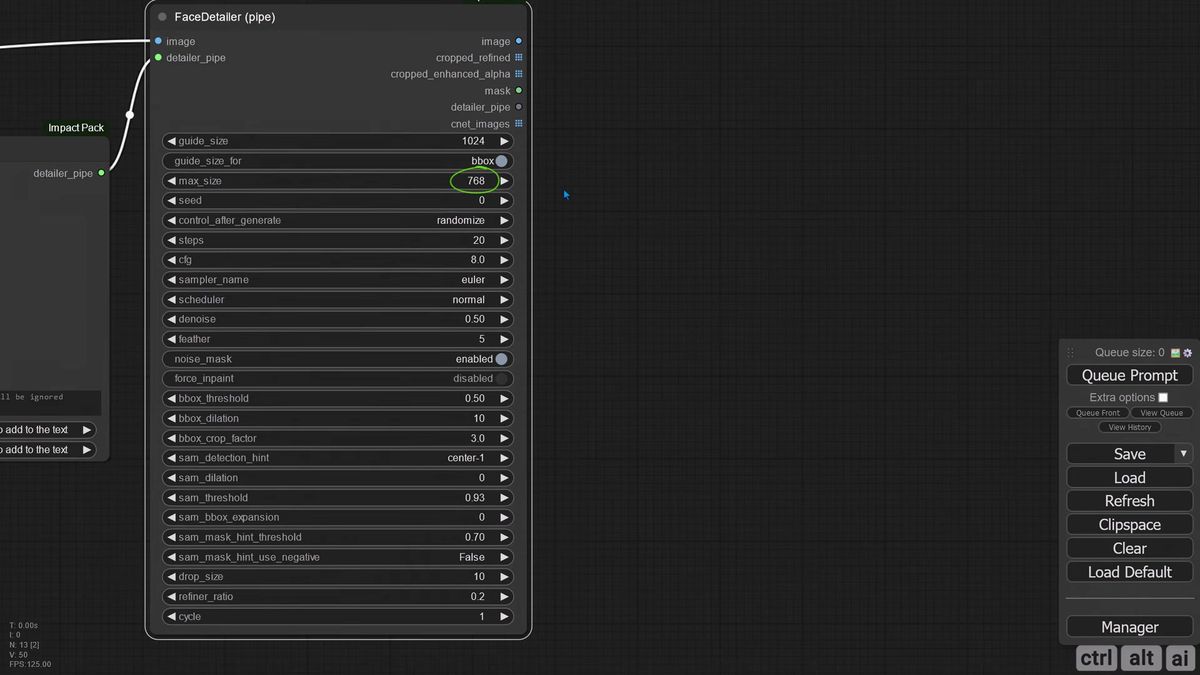Click Load Default button
Image resolution: width=1200 pixels, height=675 pixels.
(1129, 572)
